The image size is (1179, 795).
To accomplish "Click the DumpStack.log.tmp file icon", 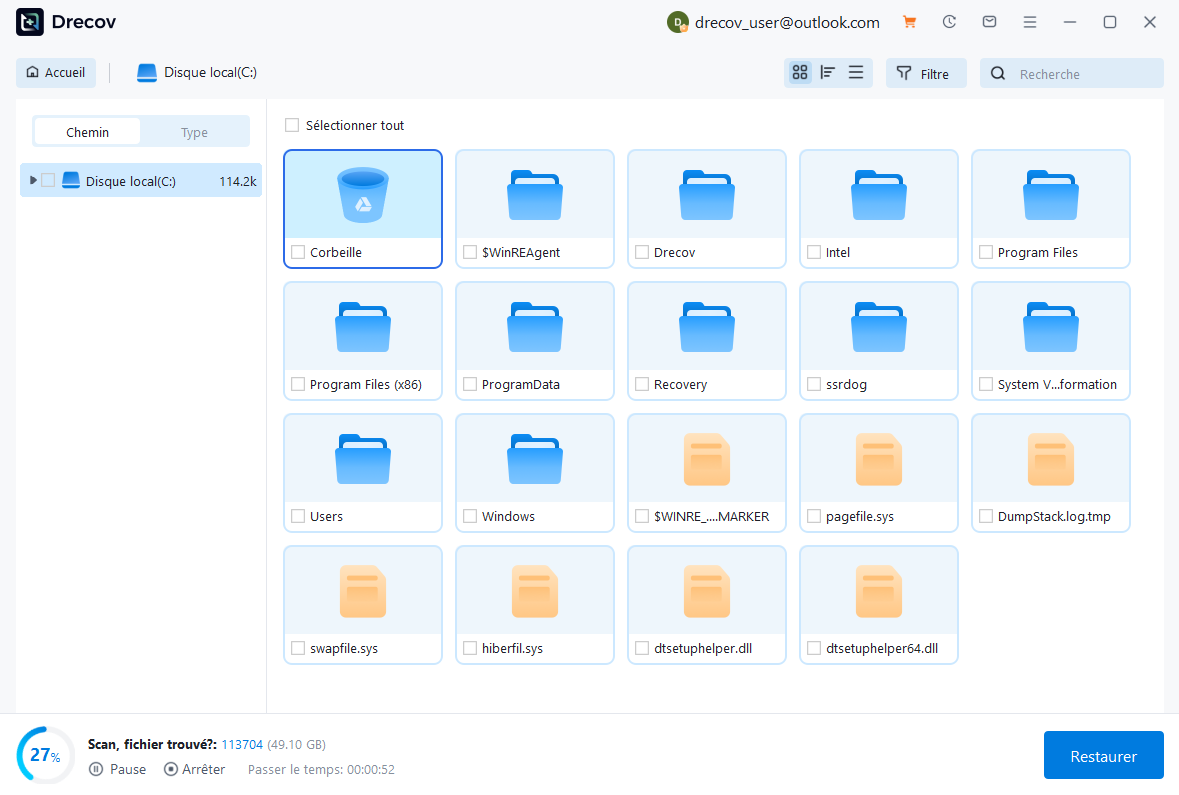I will point(1050,460).
